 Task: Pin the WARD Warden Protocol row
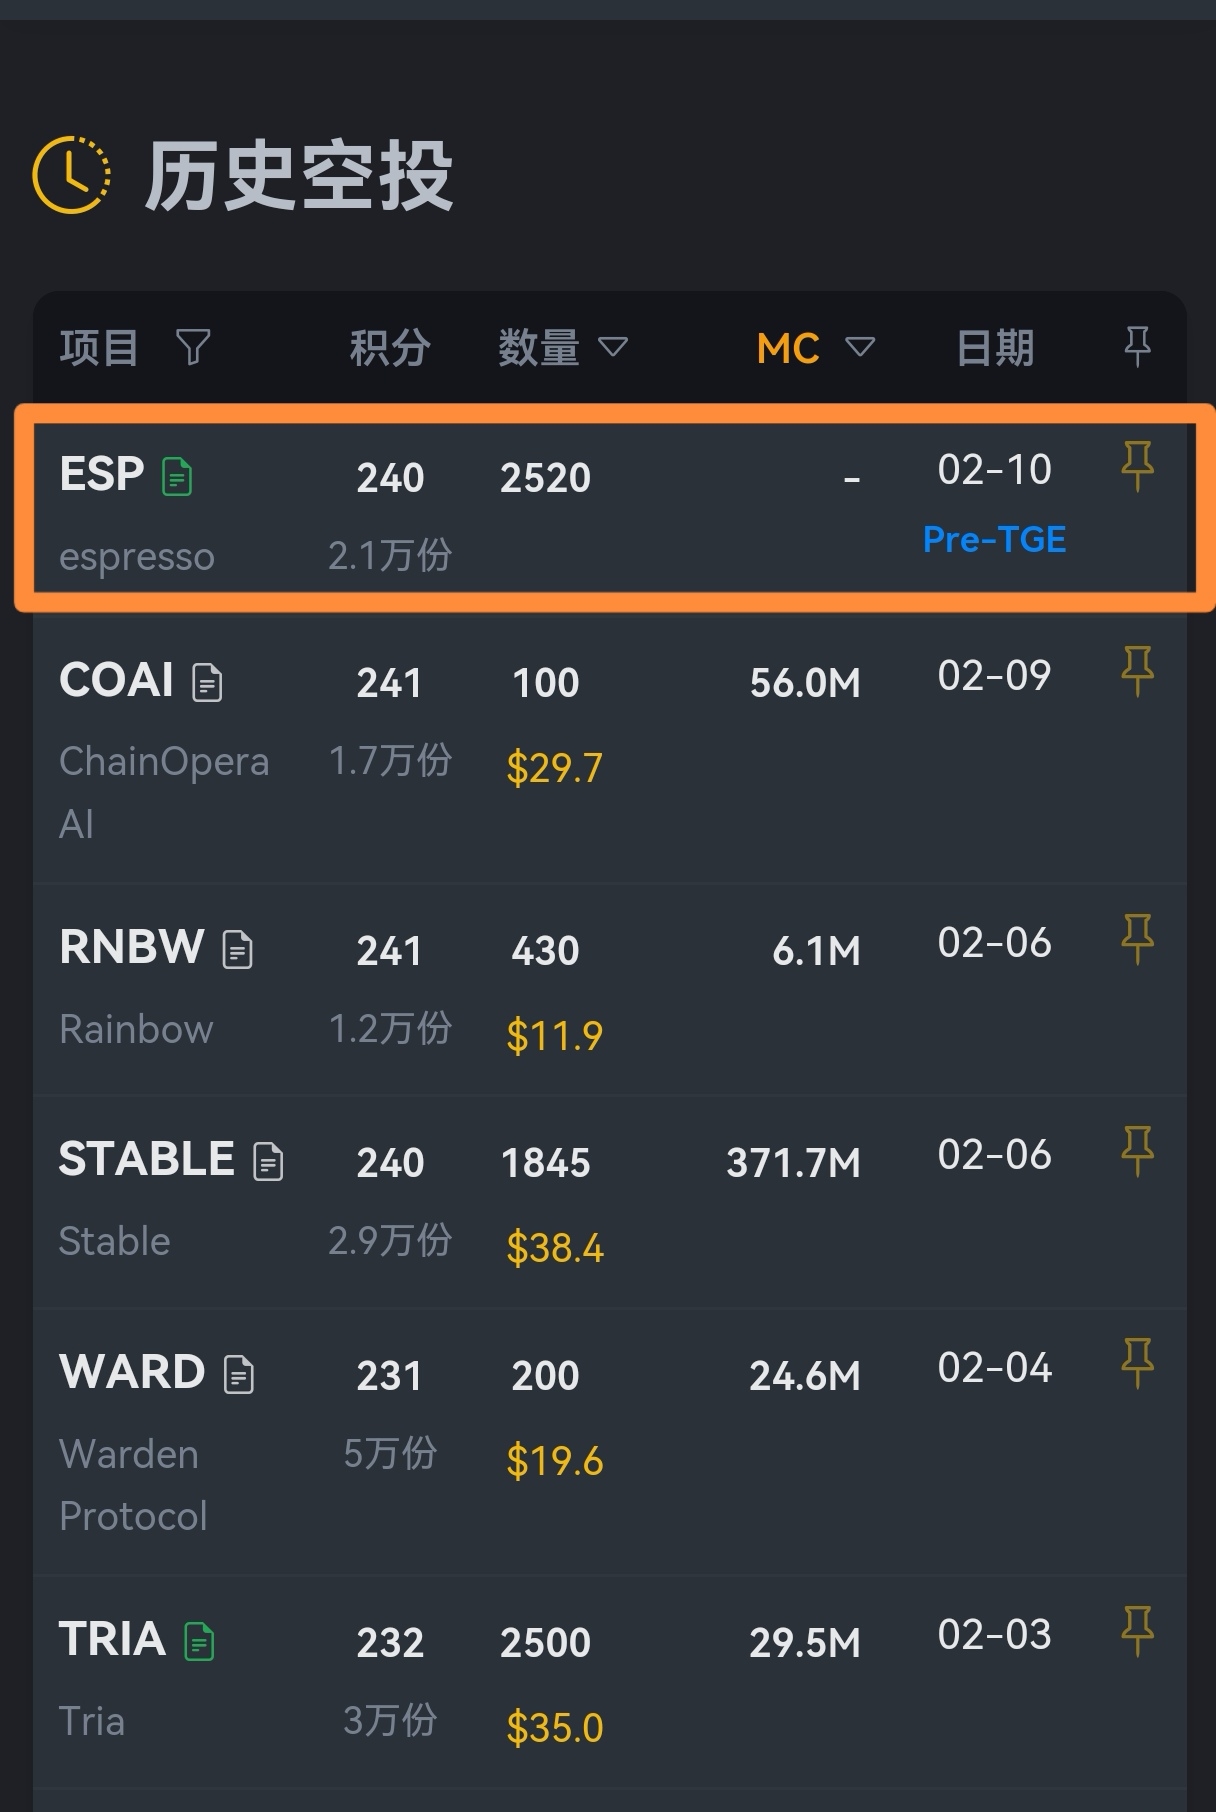tap(1137, 1363)
